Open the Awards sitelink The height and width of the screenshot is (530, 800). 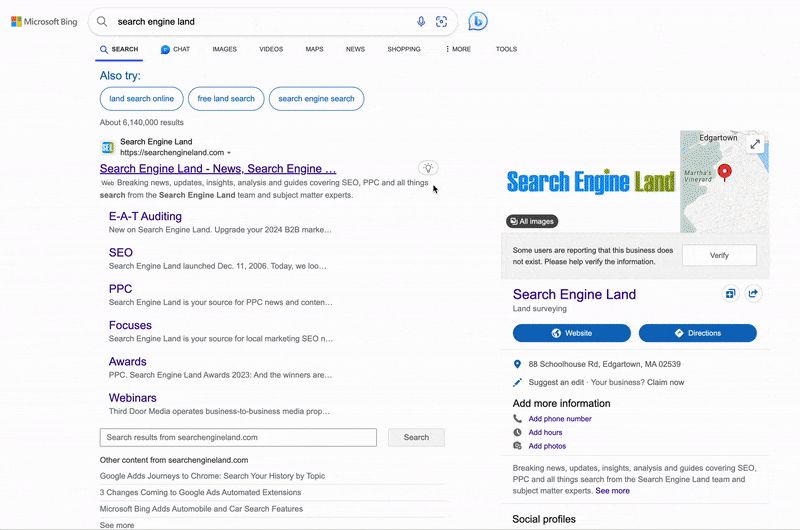(x=128, y=361)
